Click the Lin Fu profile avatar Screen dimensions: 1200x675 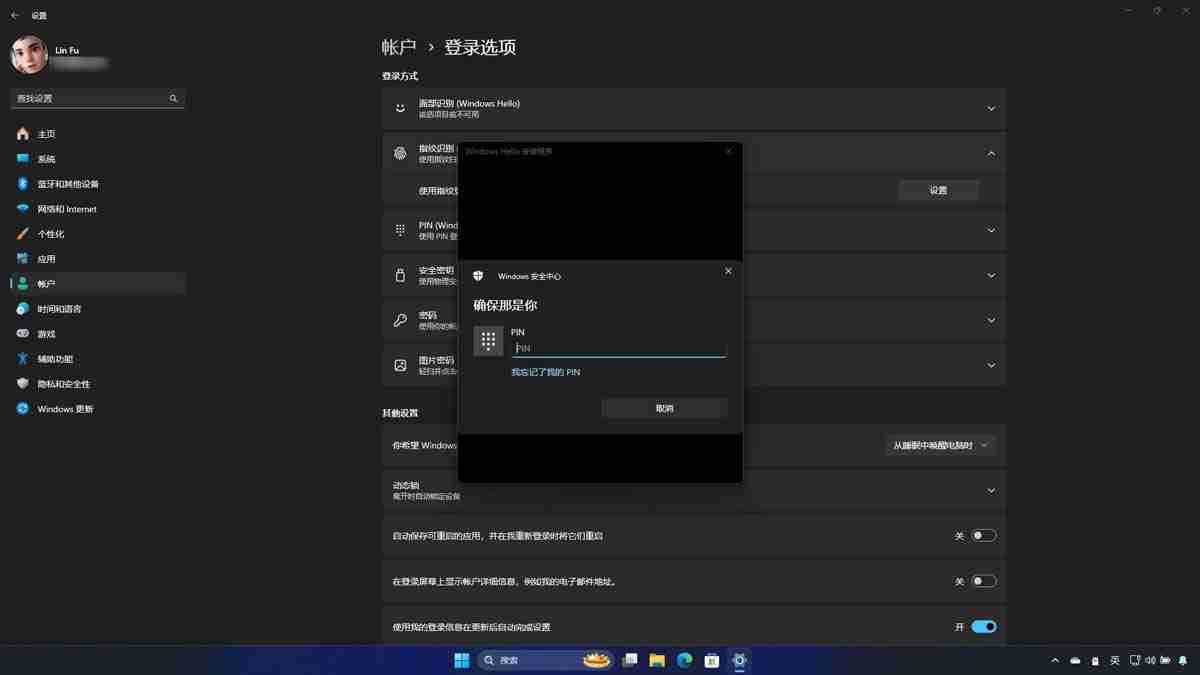click(x=28, y=55)
